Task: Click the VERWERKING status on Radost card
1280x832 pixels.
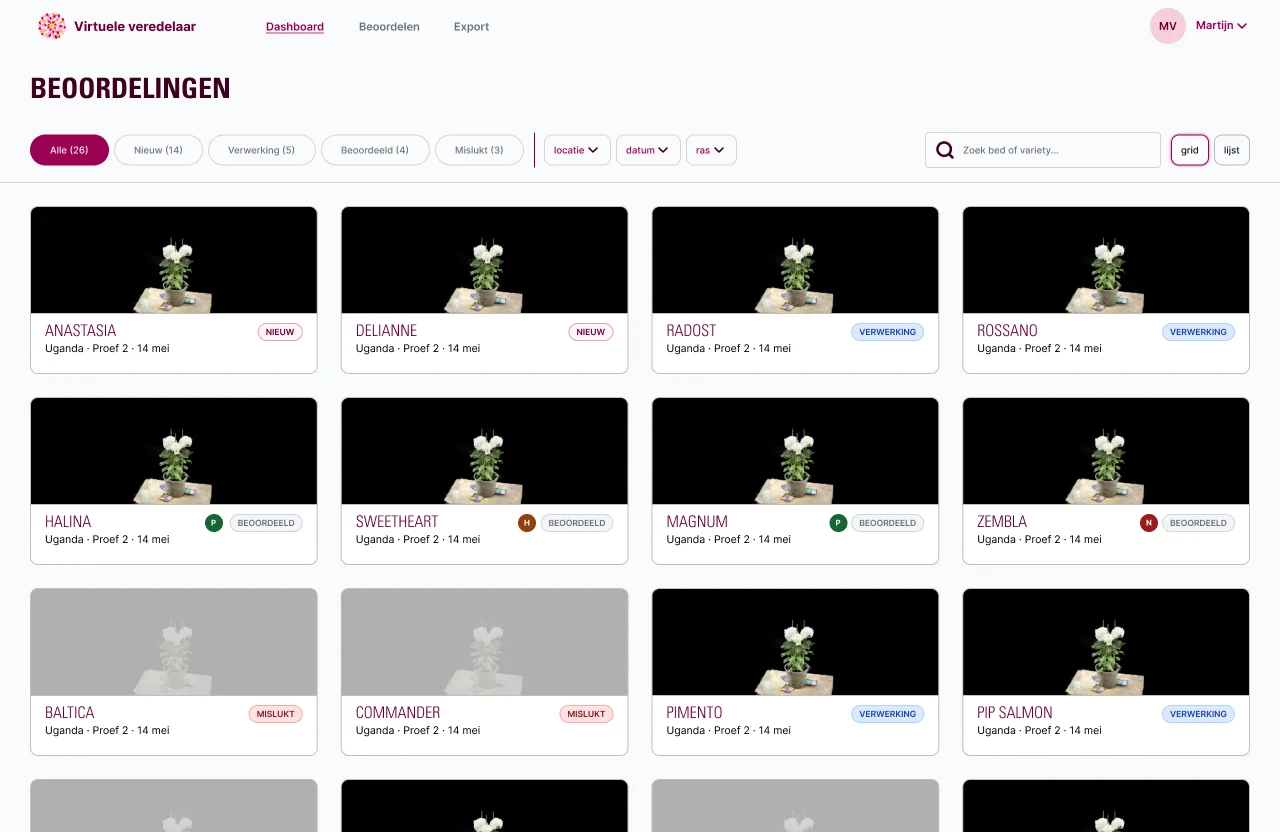Action: coord(888,332)
